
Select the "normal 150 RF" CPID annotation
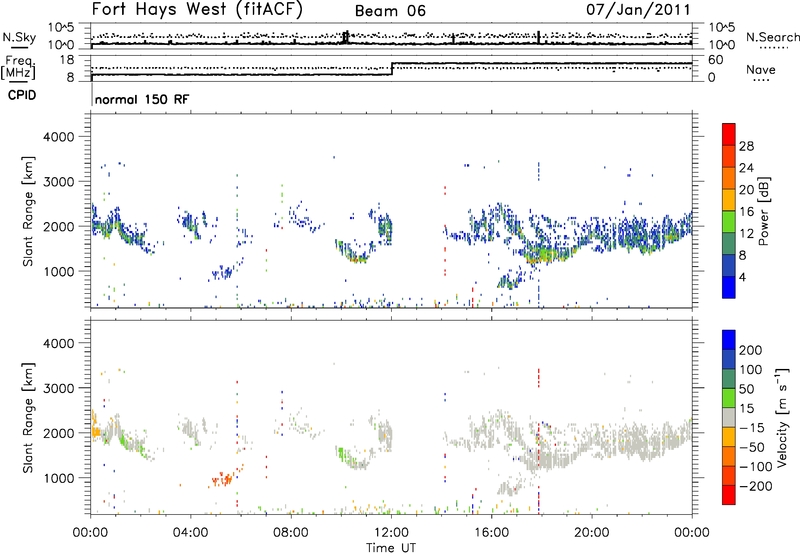142,99
